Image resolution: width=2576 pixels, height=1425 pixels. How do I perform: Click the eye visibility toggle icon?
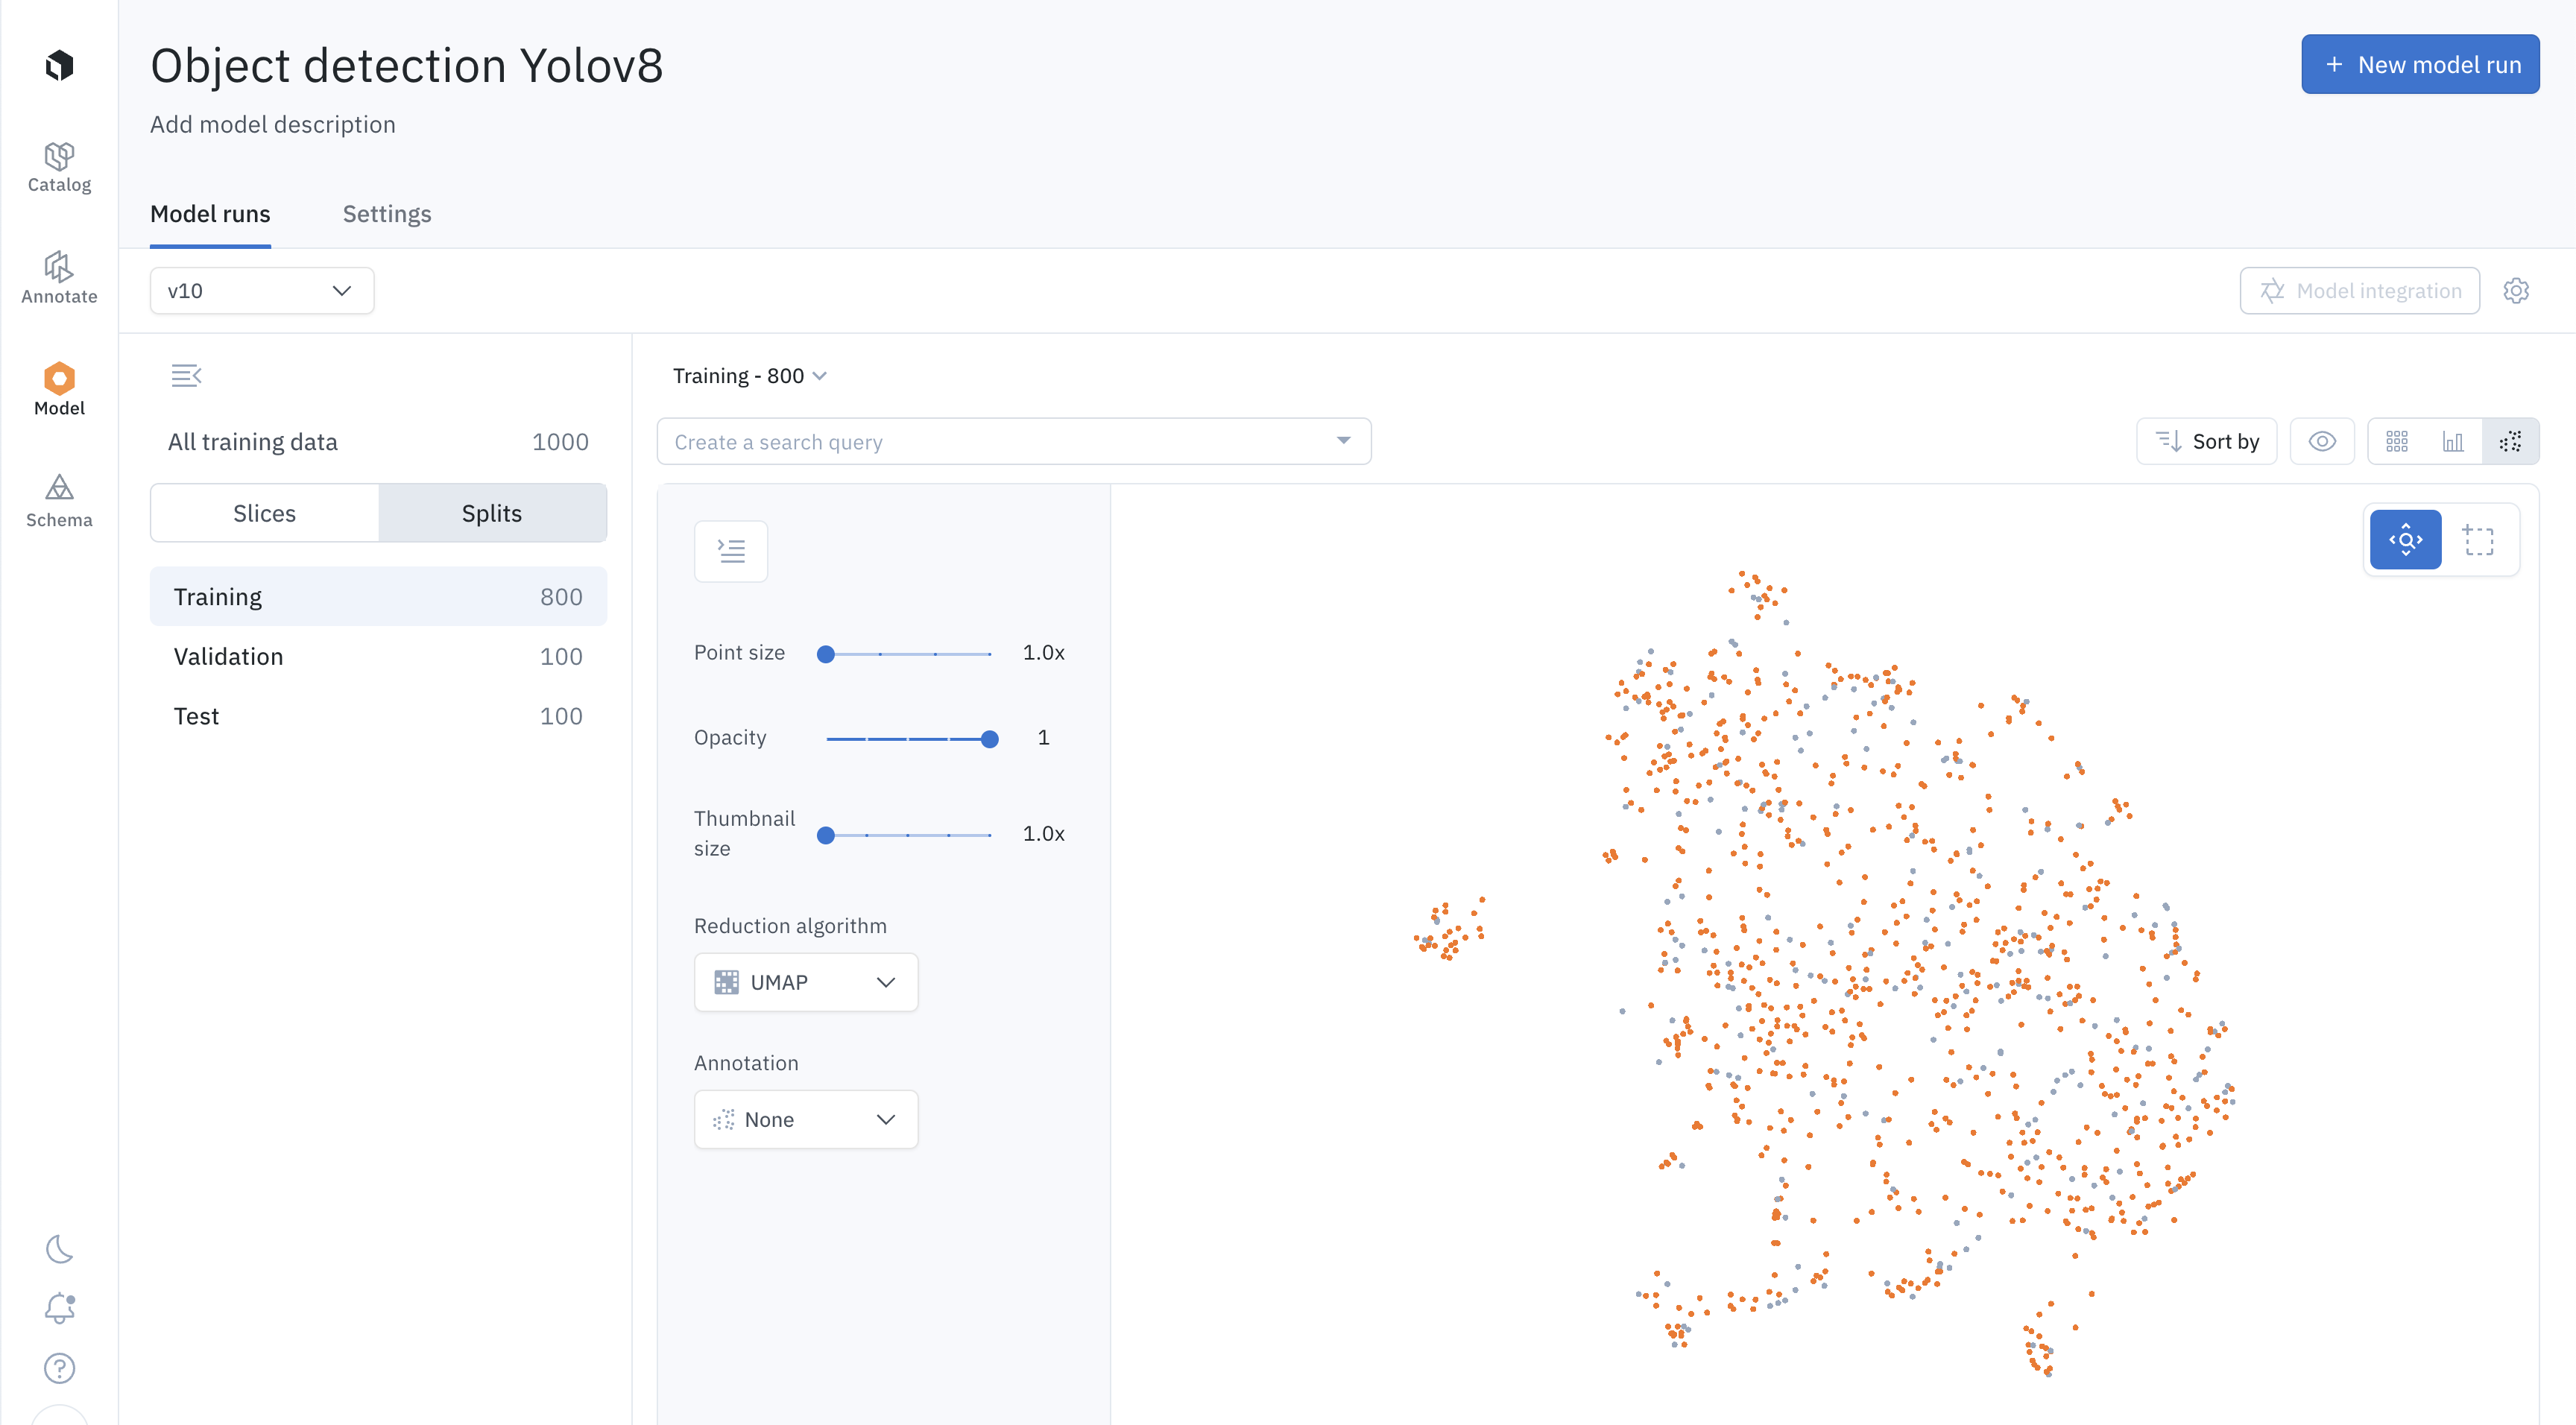coord(2322,440)
